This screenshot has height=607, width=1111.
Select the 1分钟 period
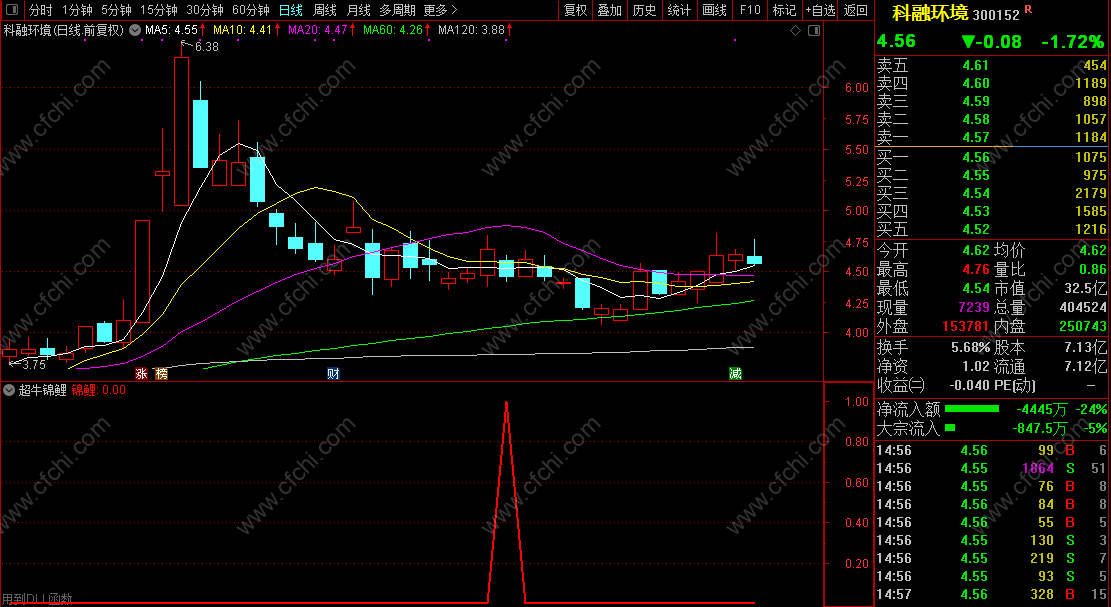pos(77,10)
